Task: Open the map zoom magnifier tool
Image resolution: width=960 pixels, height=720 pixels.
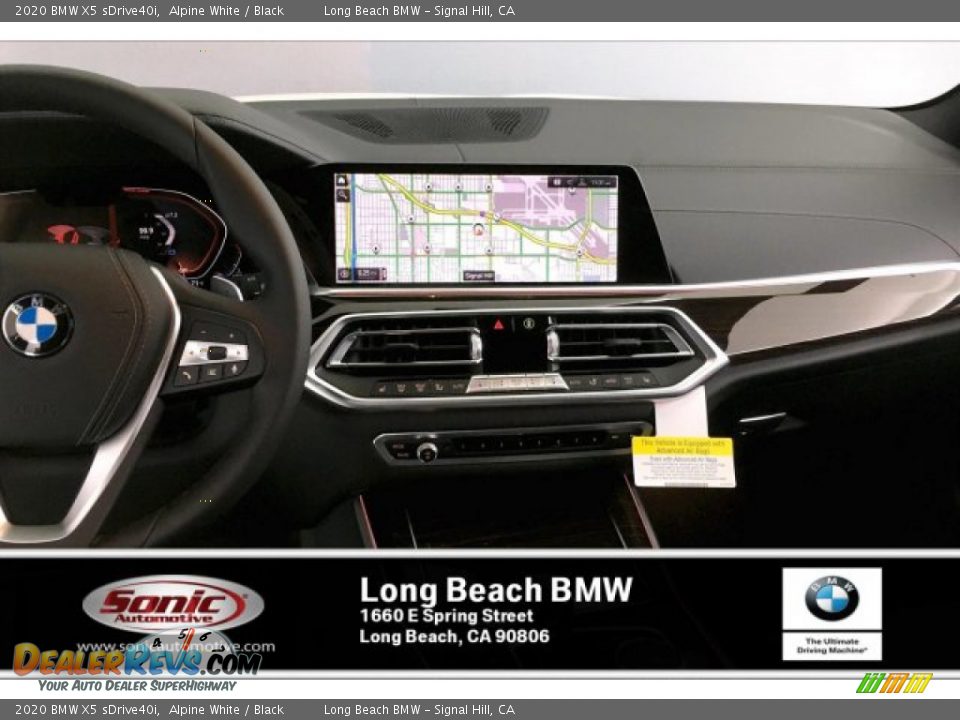Action: pos(342,192)
